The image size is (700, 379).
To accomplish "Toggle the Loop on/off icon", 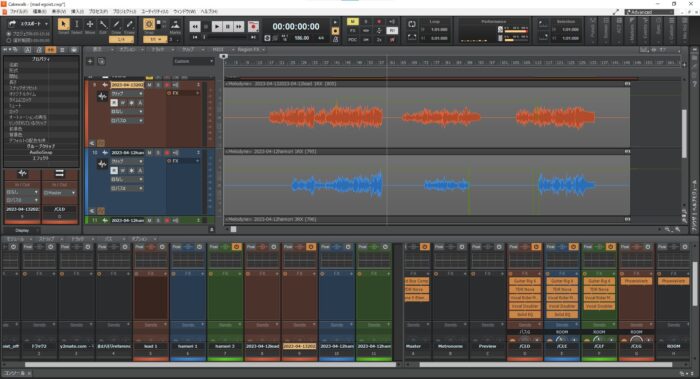I will pos(412,24).
